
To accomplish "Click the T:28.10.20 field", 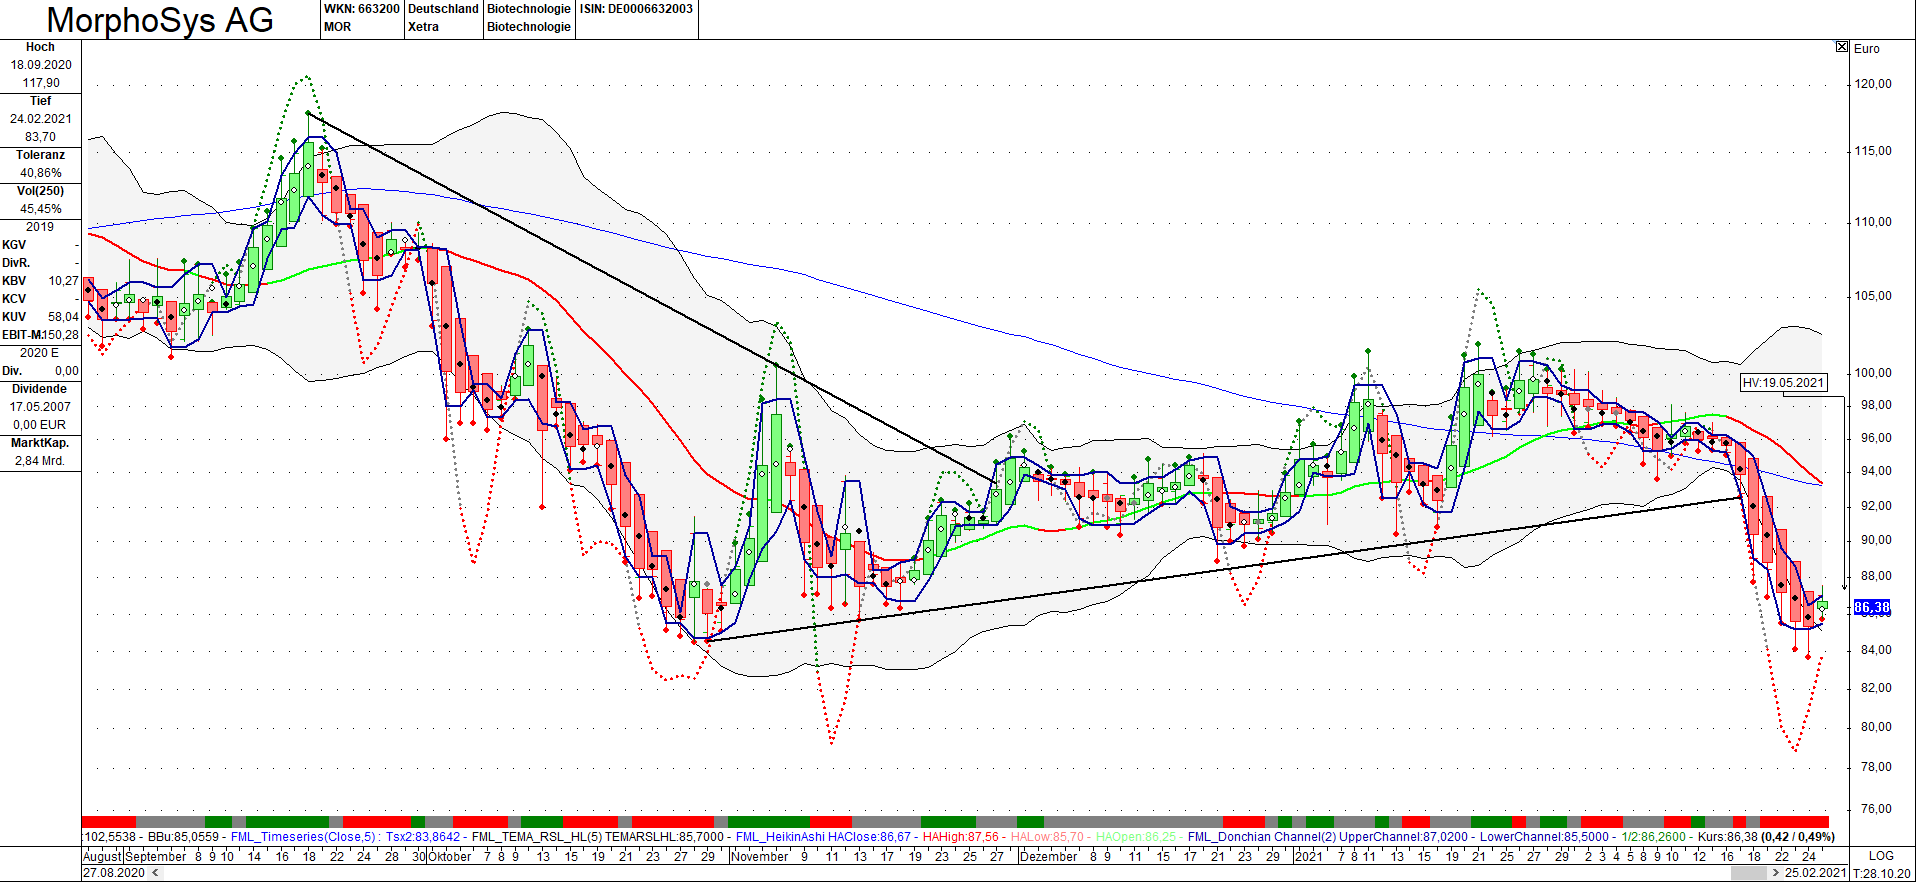I will tap(1882, 873).
